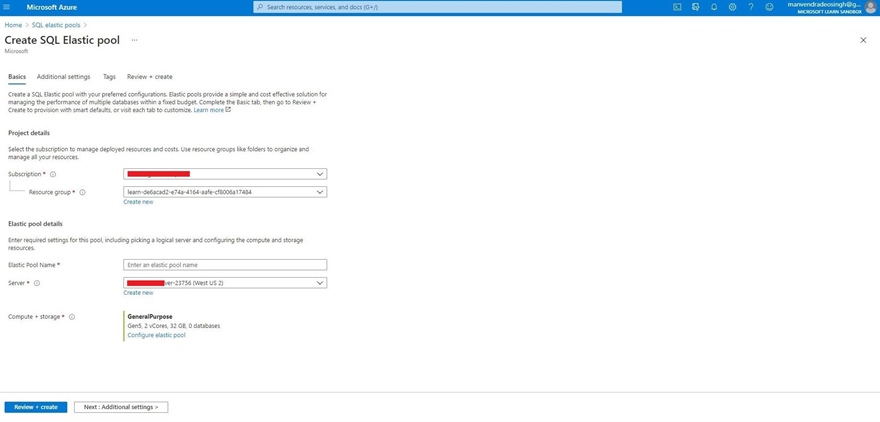The image size is (880, 422).
Task: Click the Gen5, 2 vCores specification text
Action: [174, 326]
